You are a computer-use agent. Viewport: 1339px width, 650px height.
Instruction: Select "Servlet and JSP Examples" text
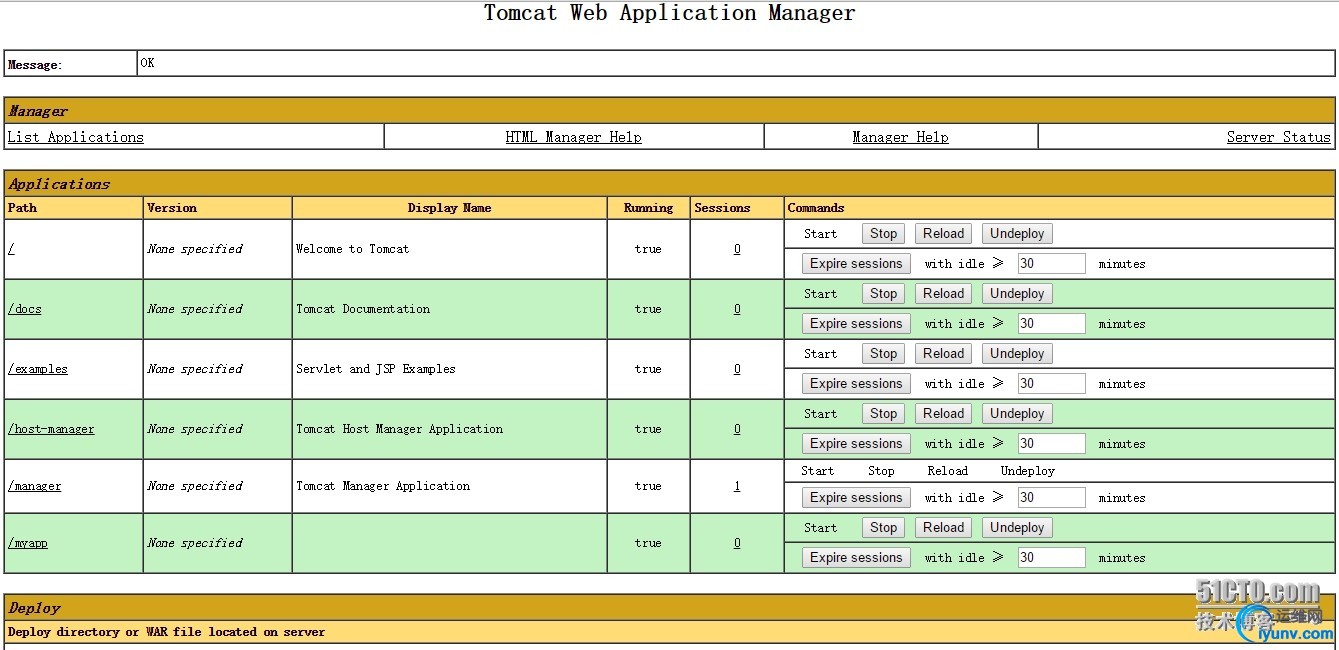376,369
